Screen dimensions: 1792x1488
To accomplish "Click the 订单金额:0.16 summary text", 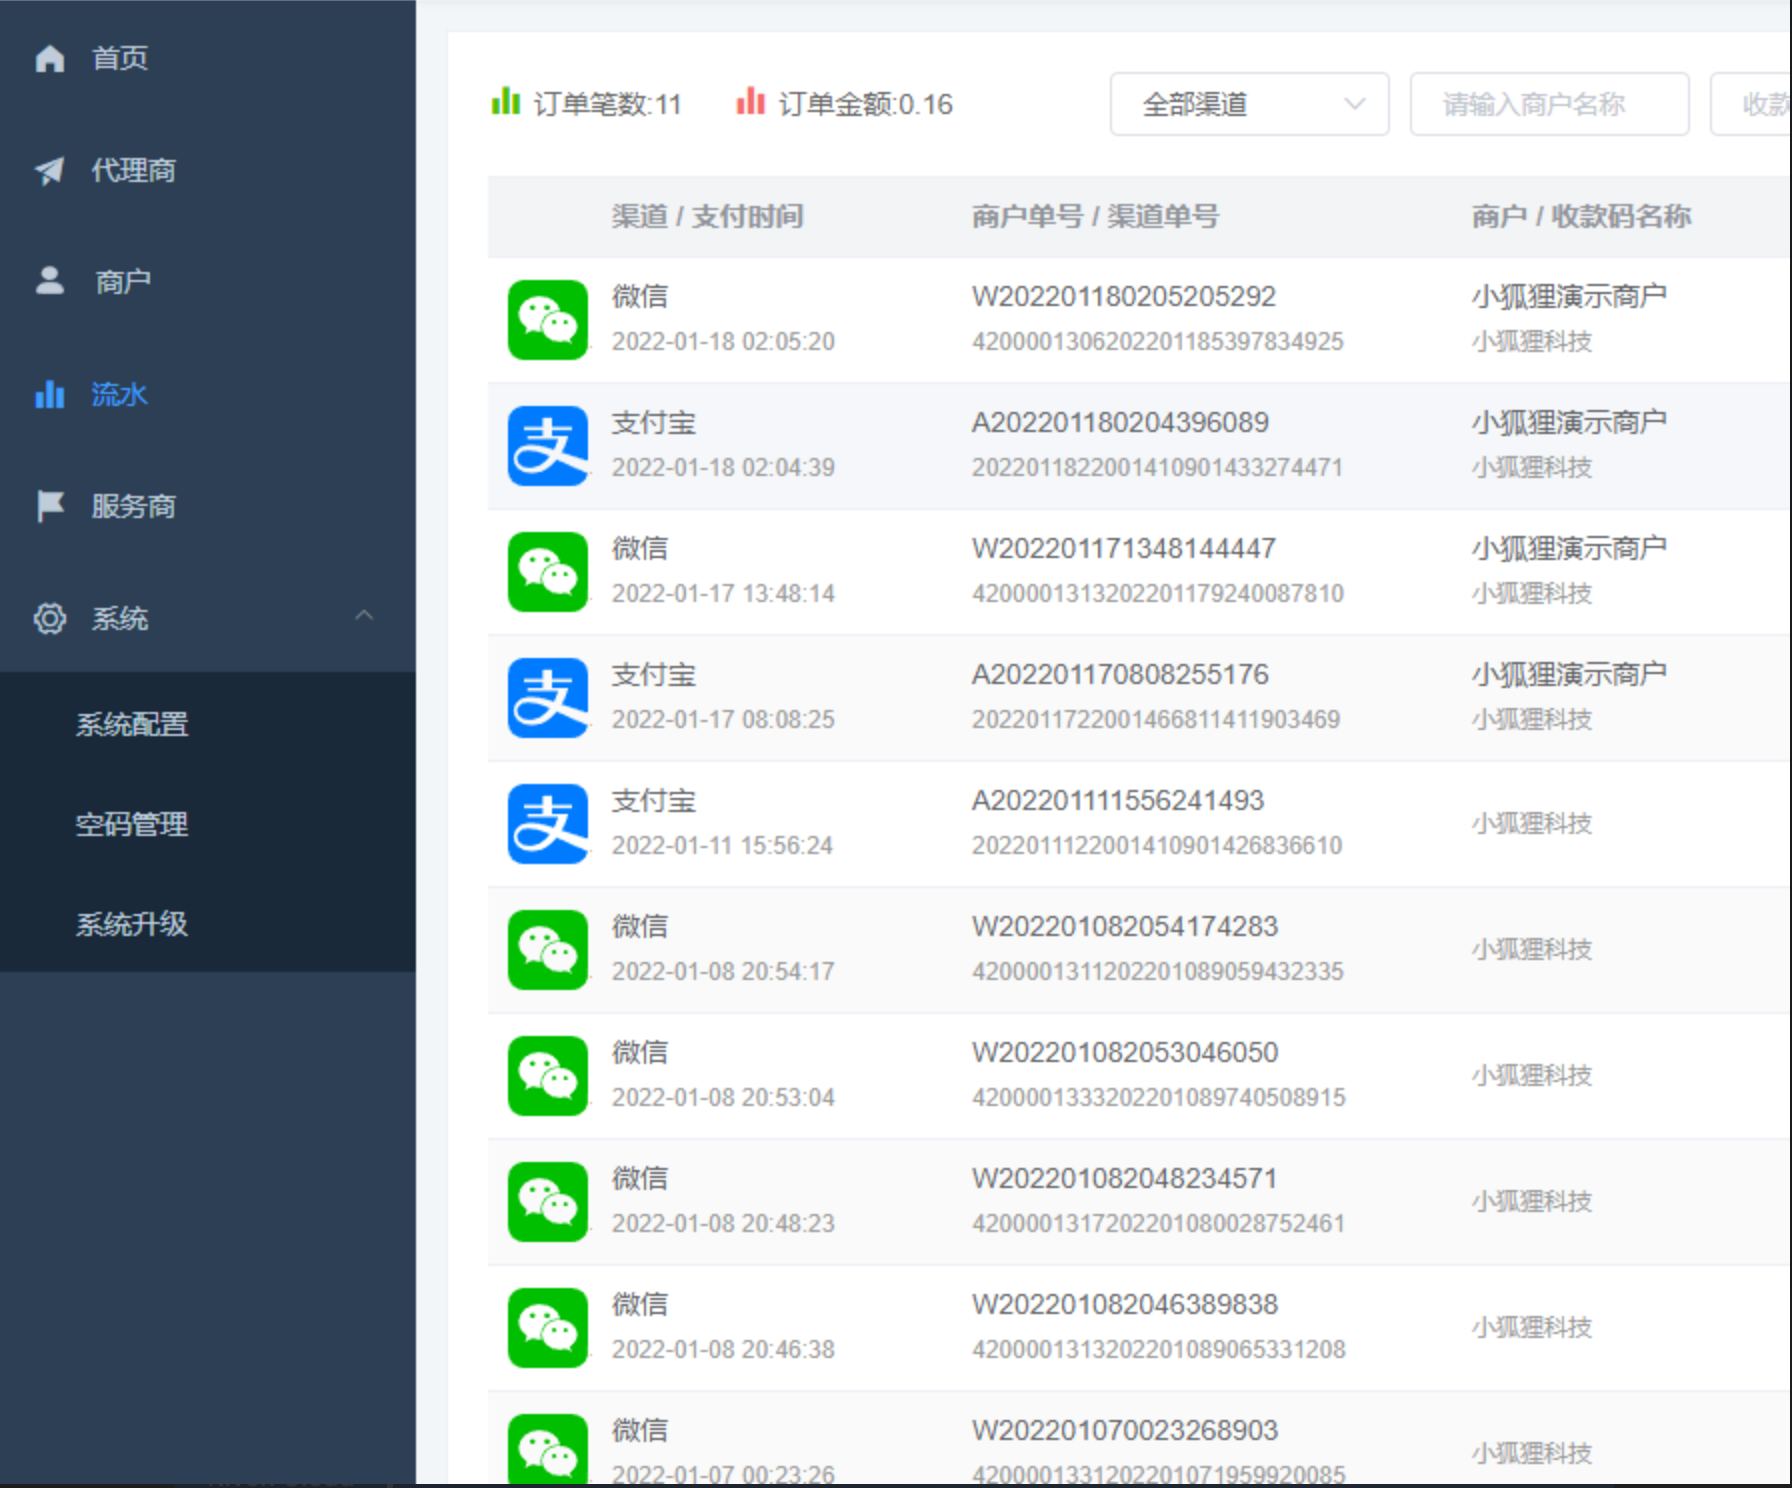I will point(866,104).
